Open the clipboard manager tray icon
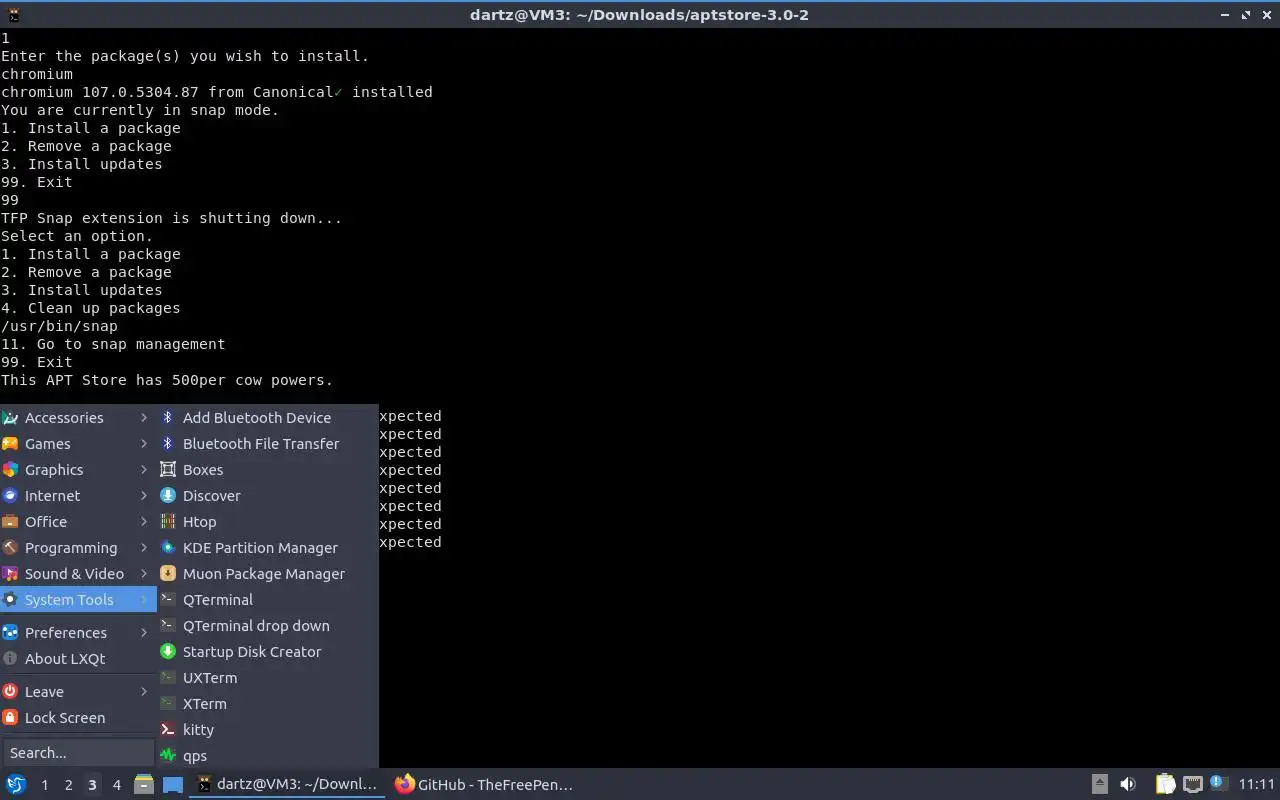 (1165, 784)
